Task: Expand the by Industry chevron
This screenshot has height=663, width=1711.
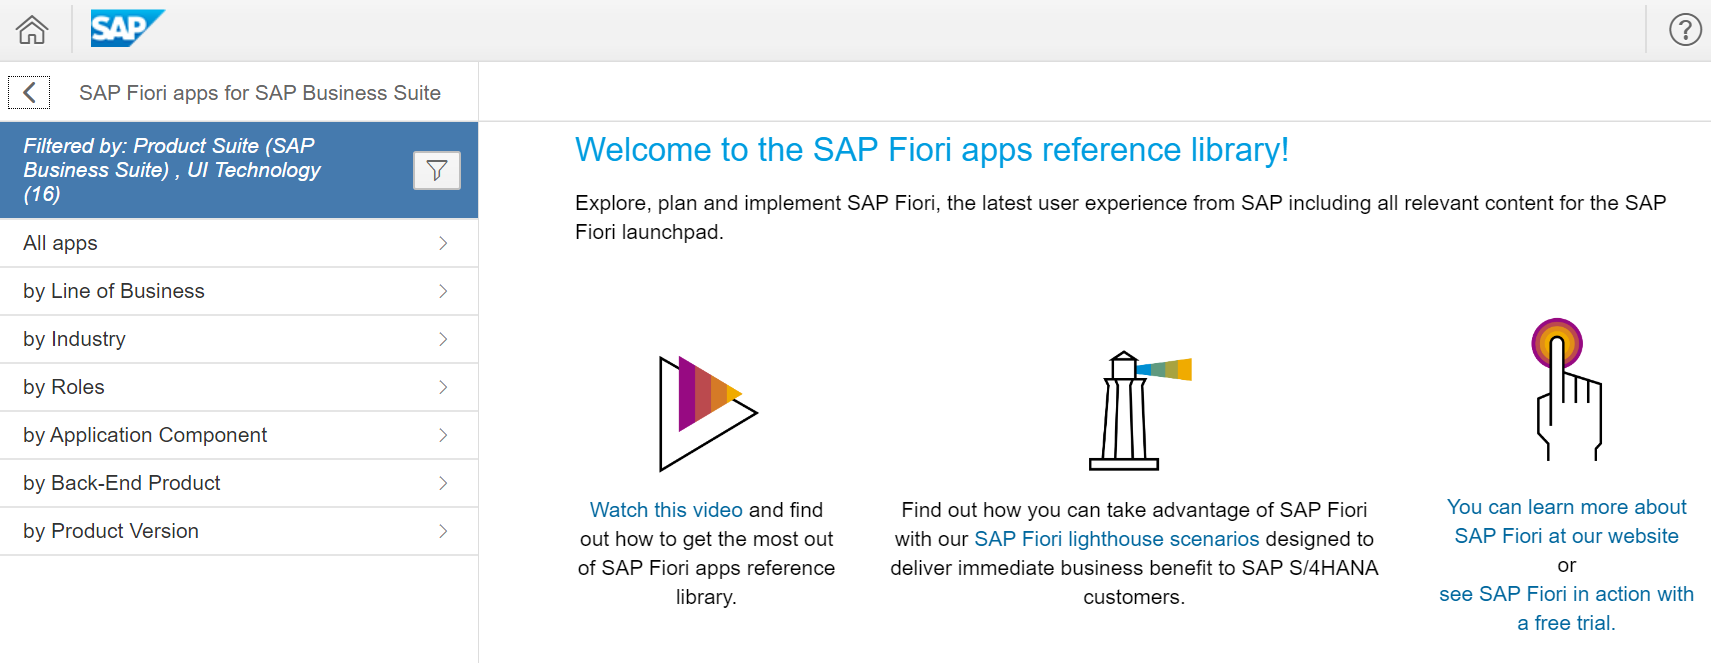Action: 443,339
